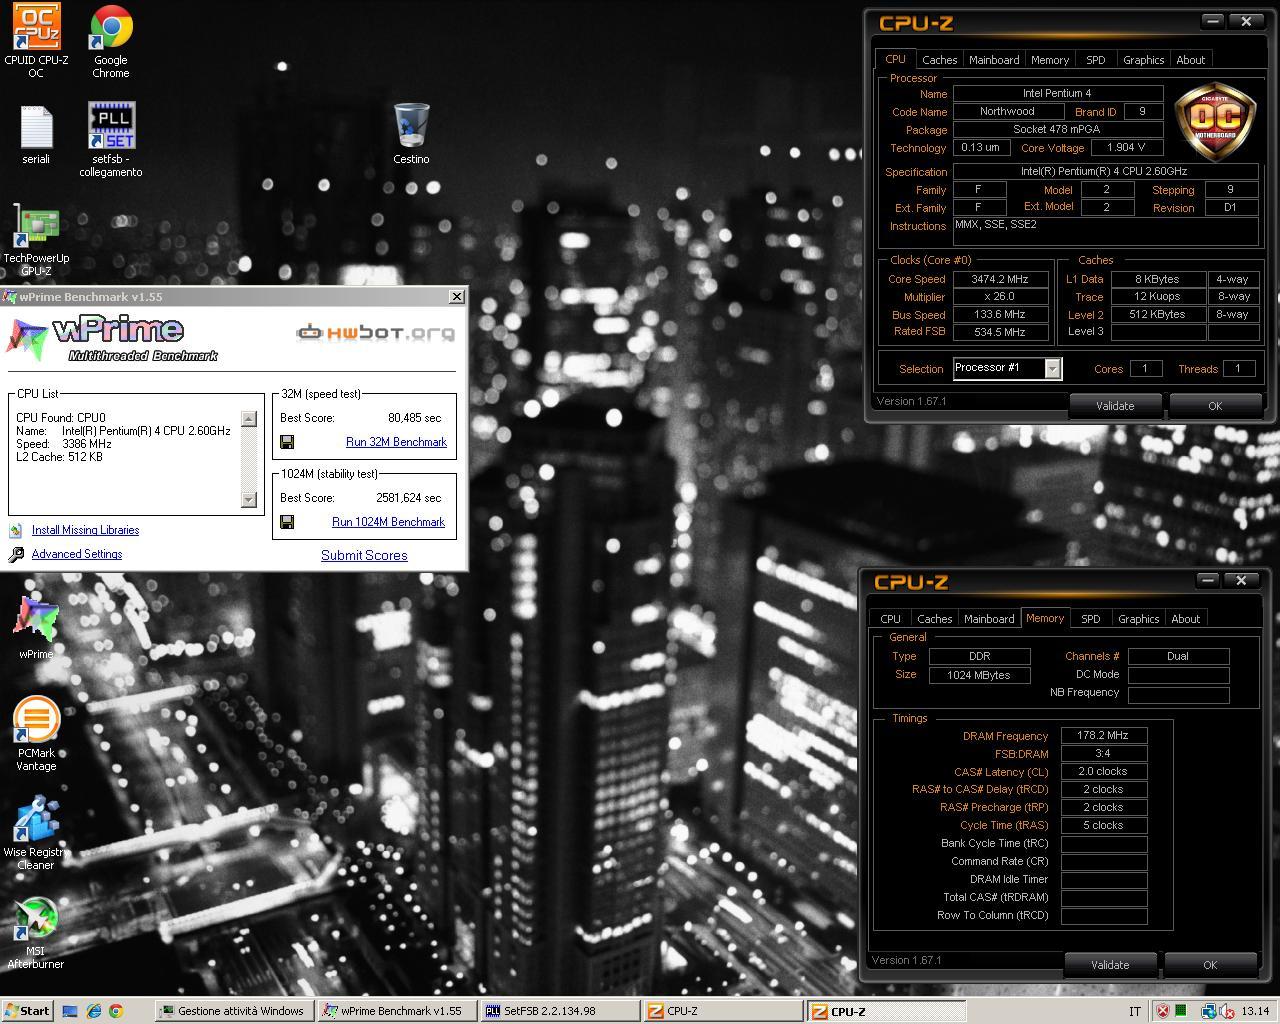Image resolution: width=1280 pixels, height=1024 pixels.
Task: Open the Caches tab in the upper CPU-Z window
Action: (x=939, y=60)
